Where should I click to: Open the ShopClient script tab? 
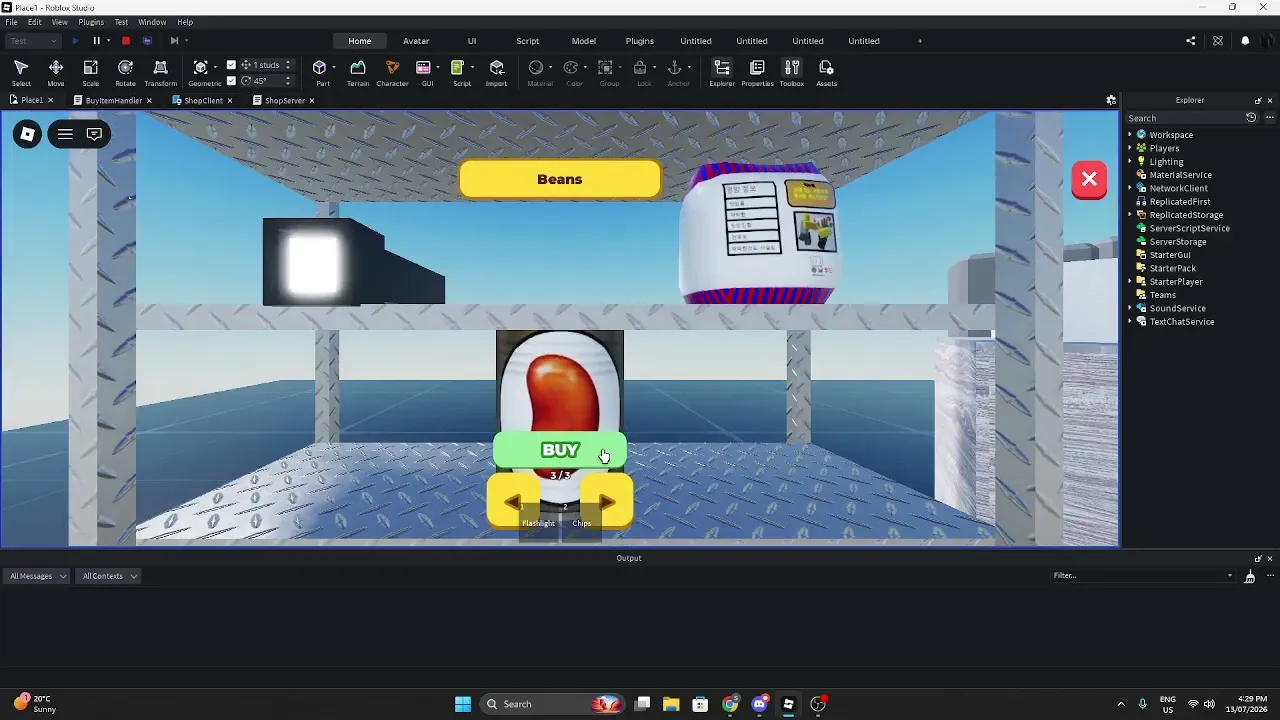(x=202, y=101)
